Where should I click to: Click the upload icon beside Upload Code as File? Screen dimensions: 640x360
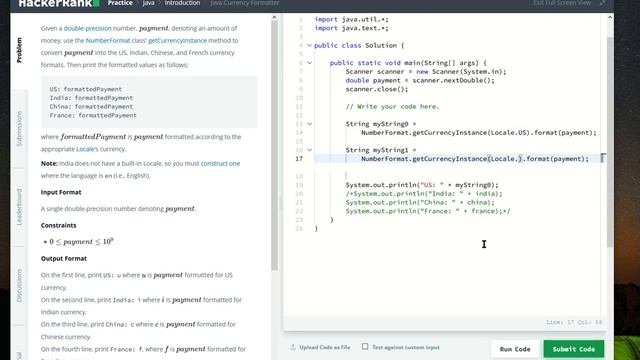[x=293, y=347]
